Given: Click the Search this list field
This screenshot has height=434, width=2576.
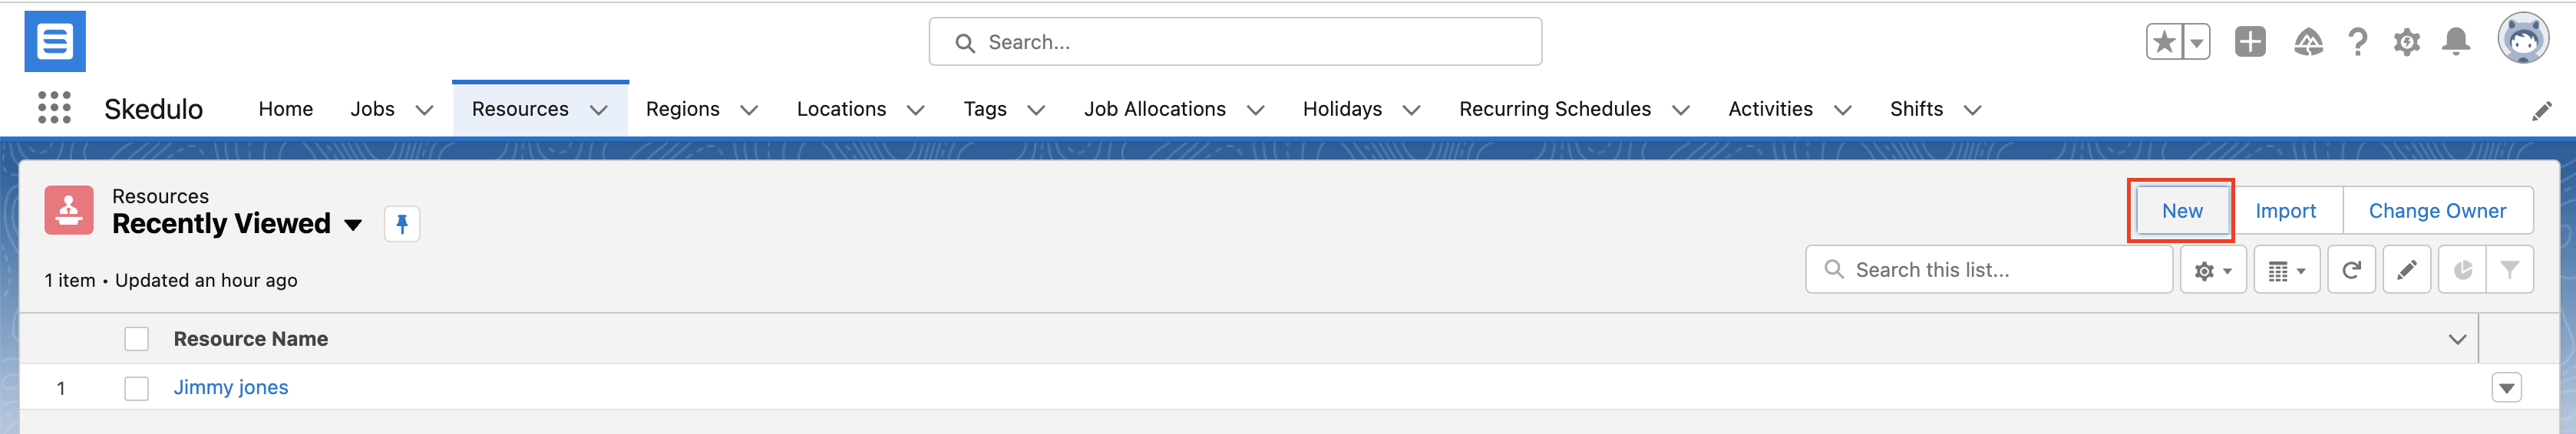Looking at the screenshot, I should click(x=2000, y=270).
